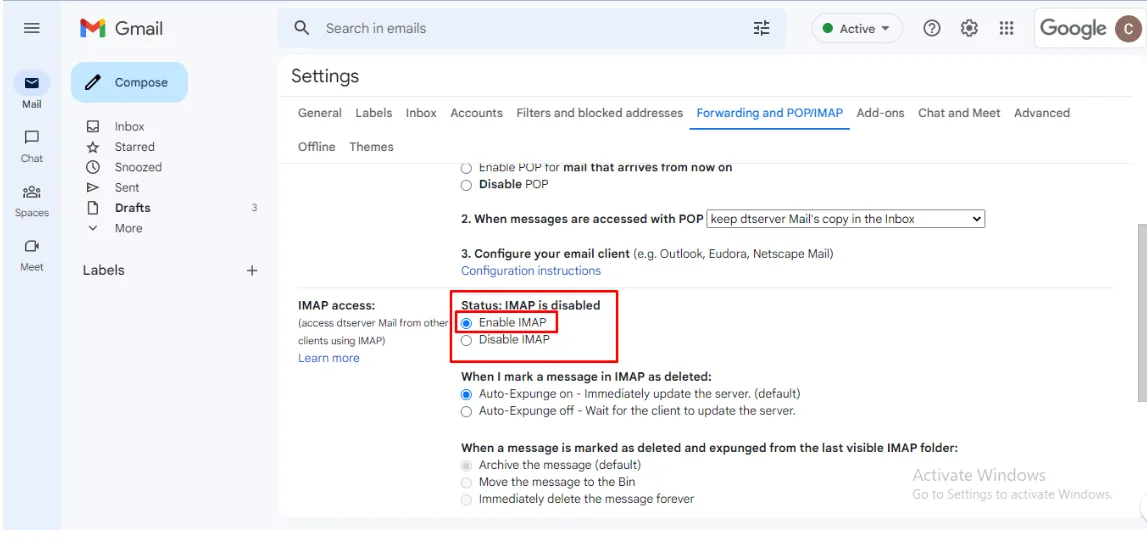1147x543 pixels.
Task: Open Spaces from the left rail
Action: (32, 192)
